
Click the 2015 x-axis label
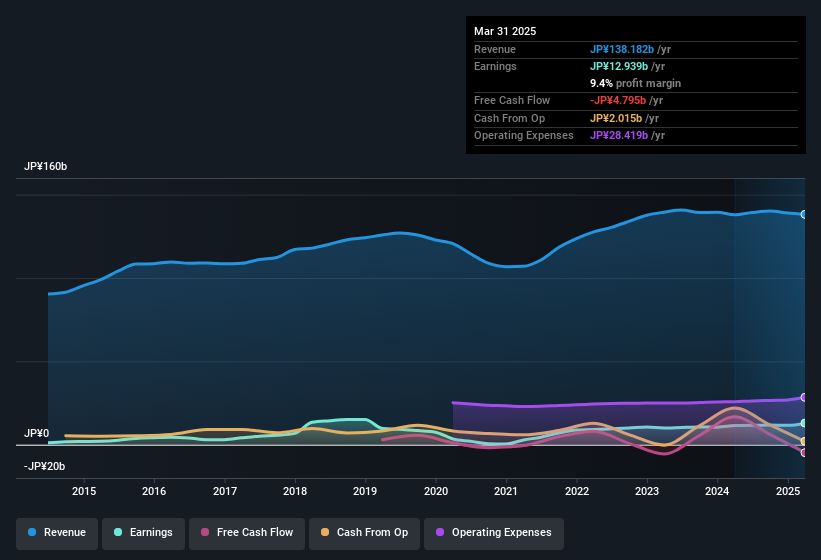coord(84,491)
